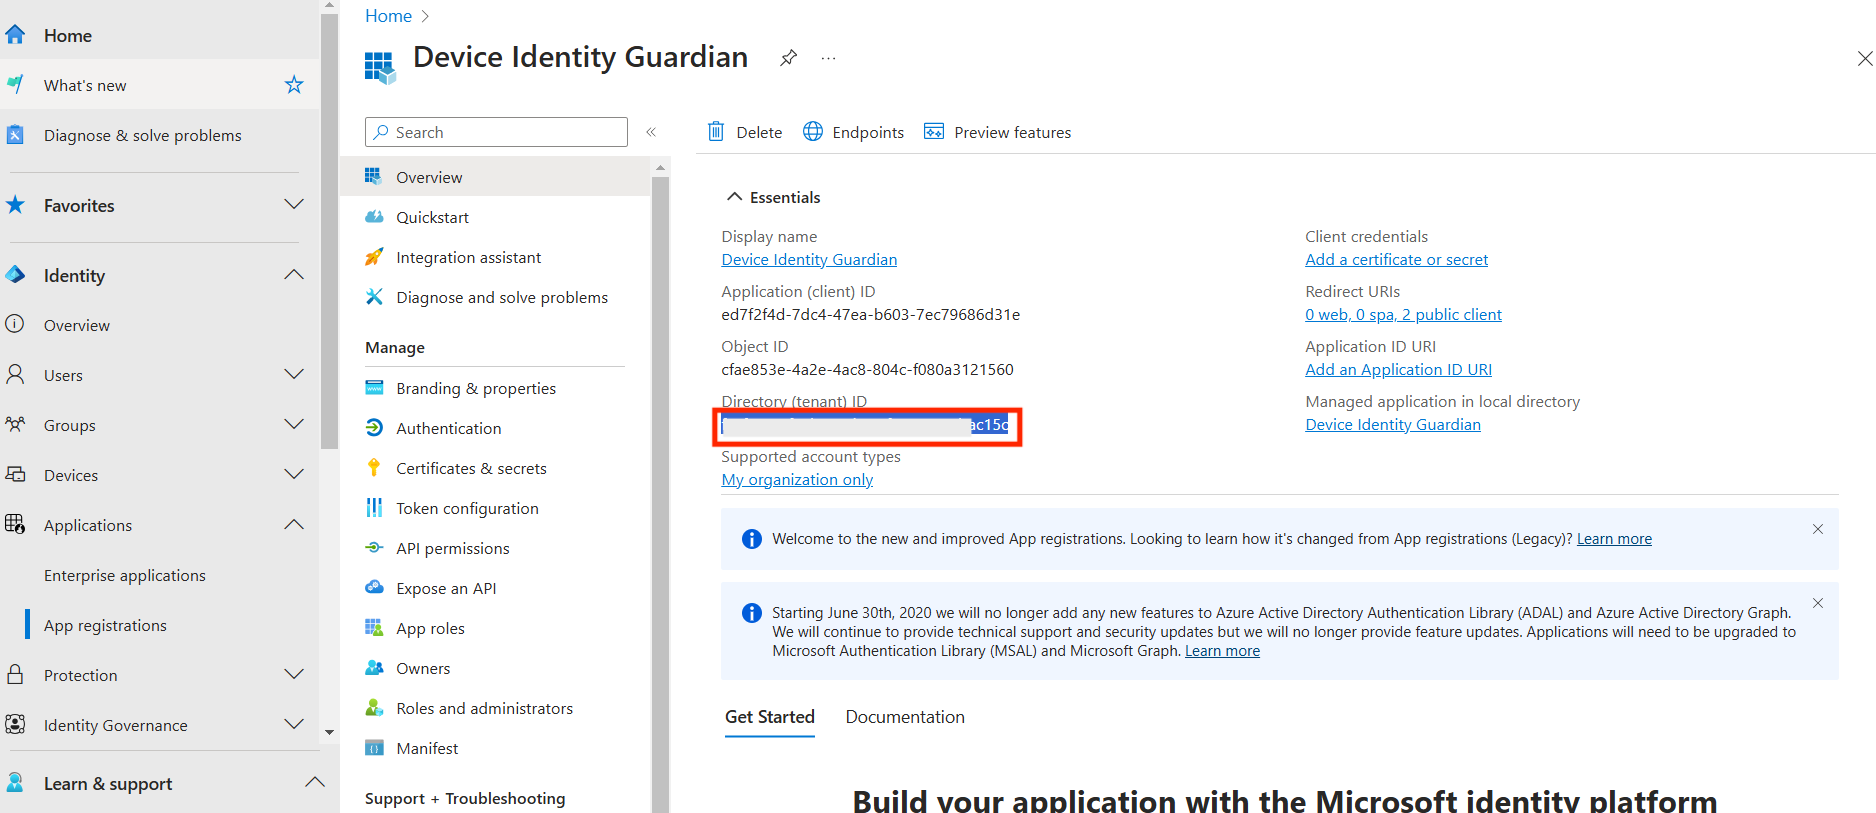
Task: Switch to the Documentation tab
Action: click(904, 717)
